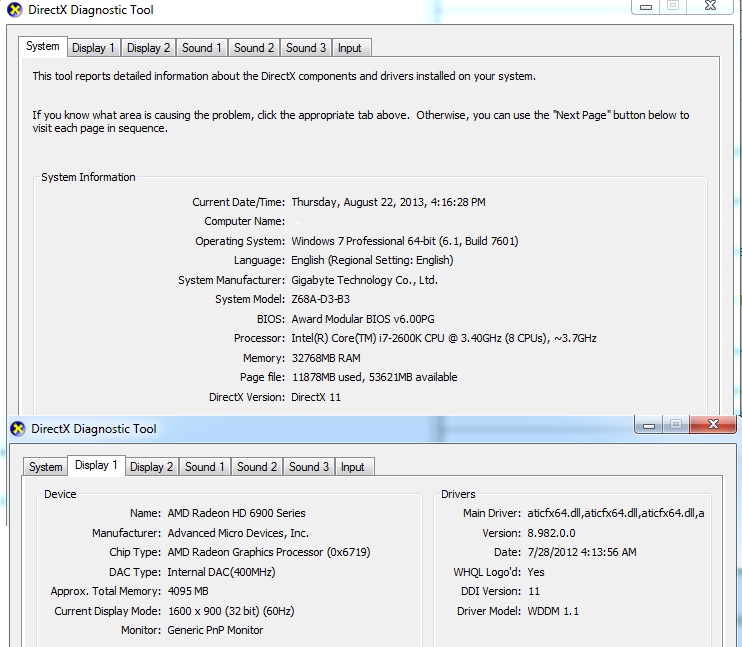This screenshot has width=742, height=647.
Task: Click the 'Drivers' group heading
Action: (458, 494)
